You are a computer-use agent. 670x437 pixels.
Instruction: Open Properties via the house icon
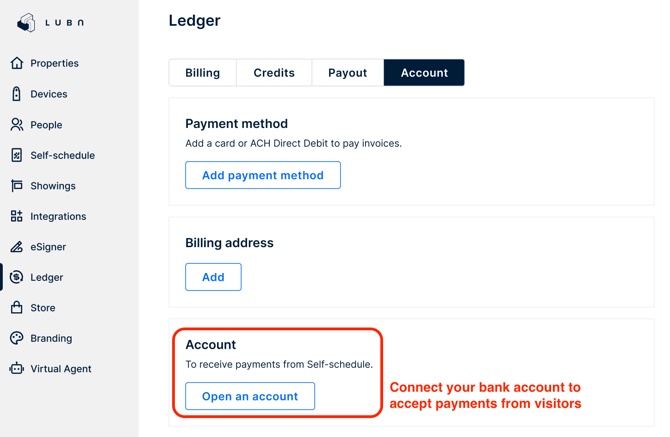(17, 63)
